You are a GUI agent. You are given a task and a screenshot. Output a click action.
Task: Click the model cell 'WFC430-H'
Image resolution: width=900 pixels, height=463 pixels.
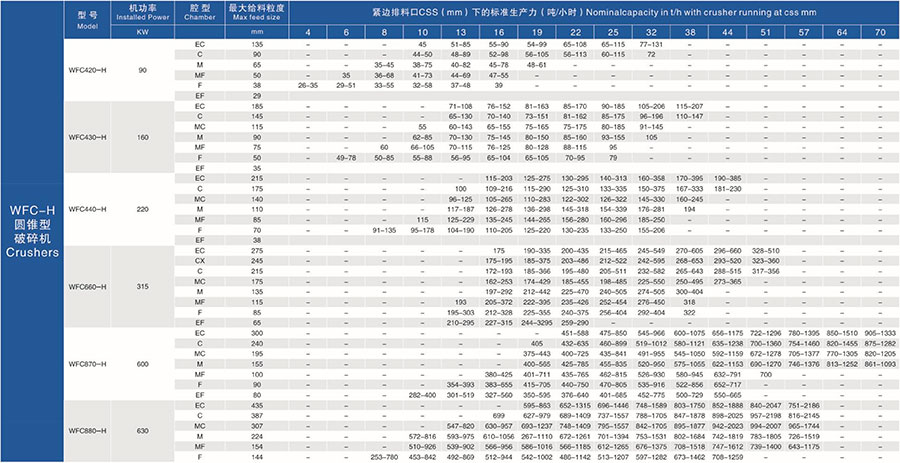(87, 137)
